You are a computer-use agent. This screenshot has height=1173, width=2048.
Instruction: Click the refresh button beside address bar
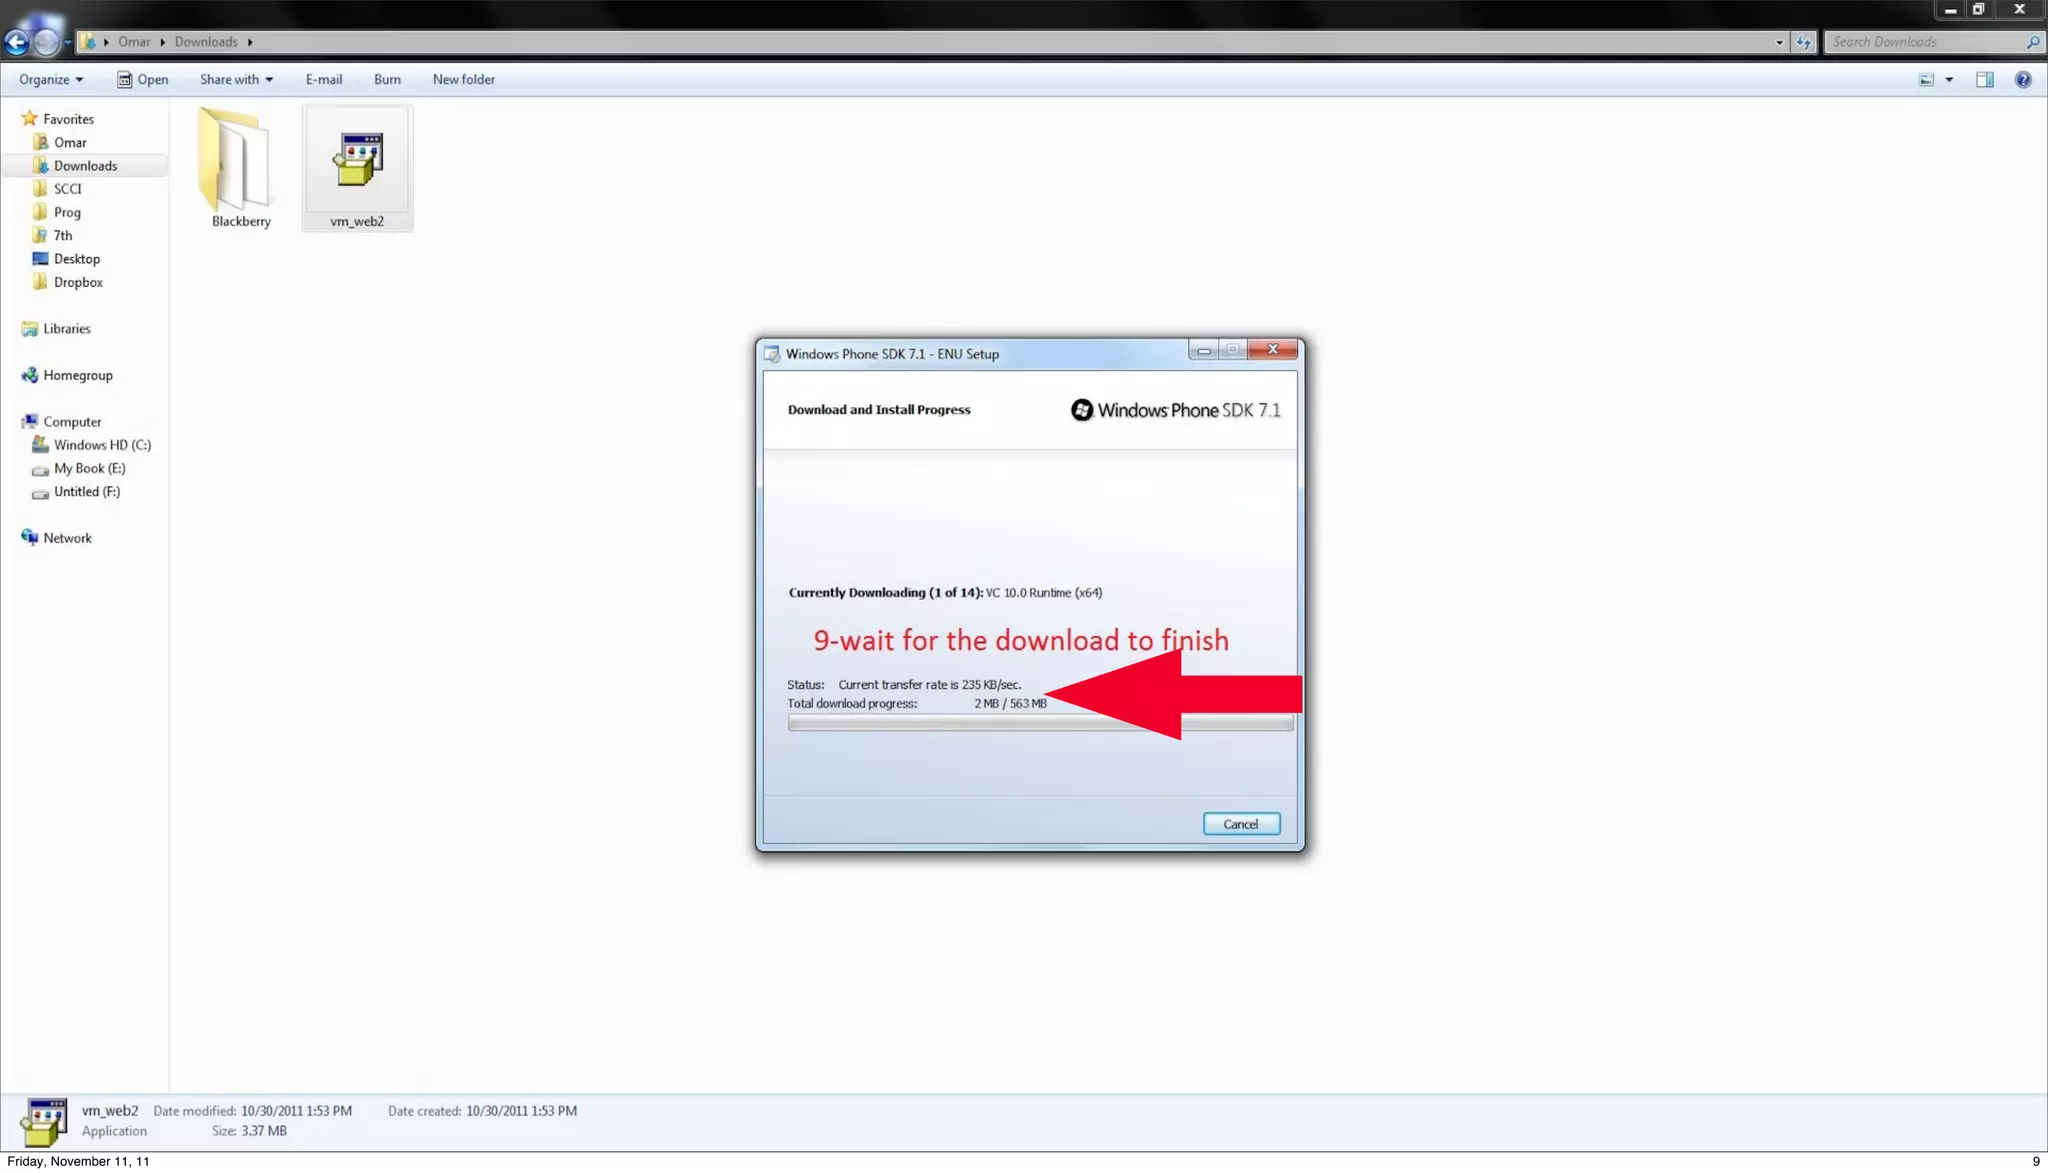point(1803,42)
